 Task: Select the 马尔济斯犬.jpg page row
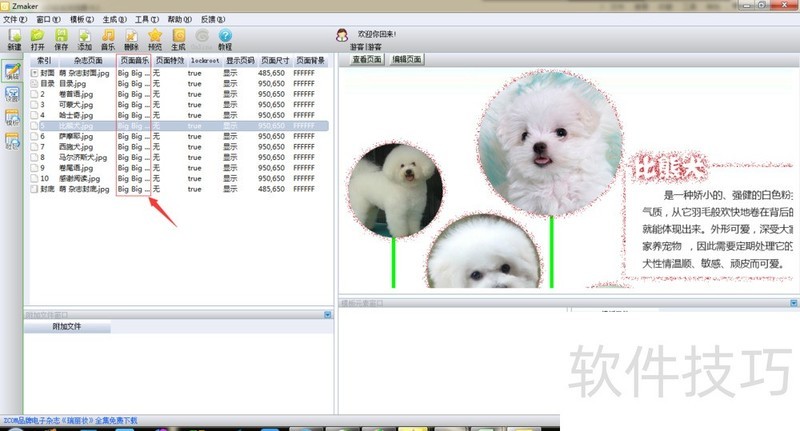click(179, 157)
